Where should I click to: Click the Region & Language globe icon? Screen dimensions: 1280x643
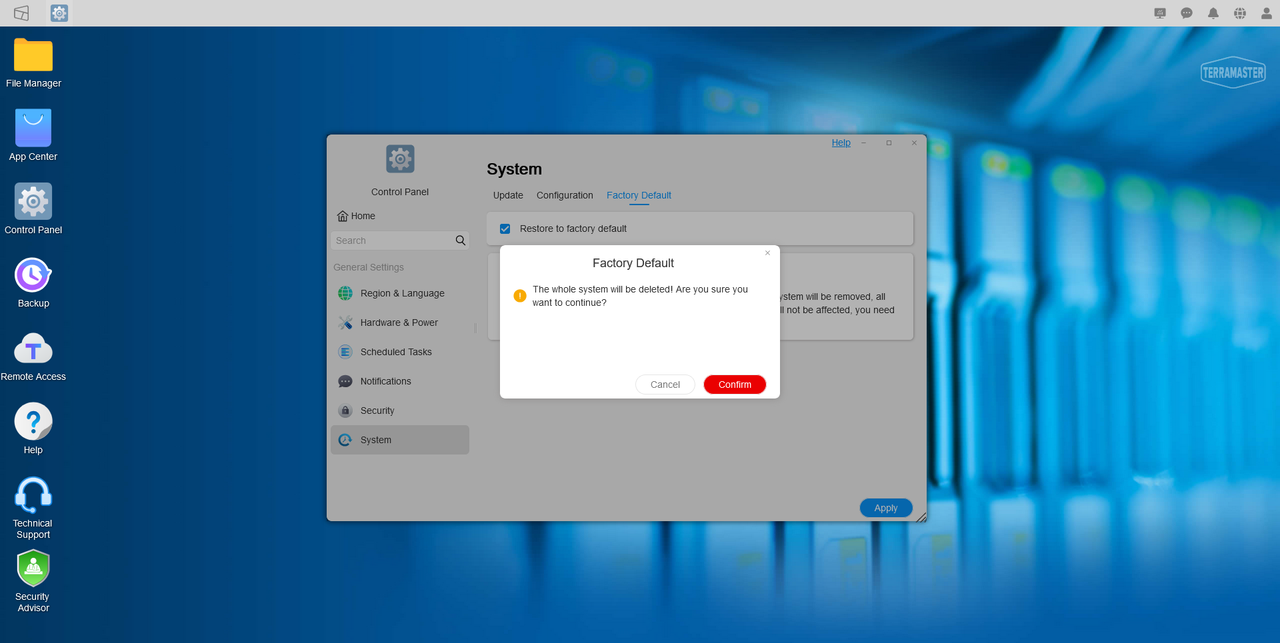pos(345,293)
